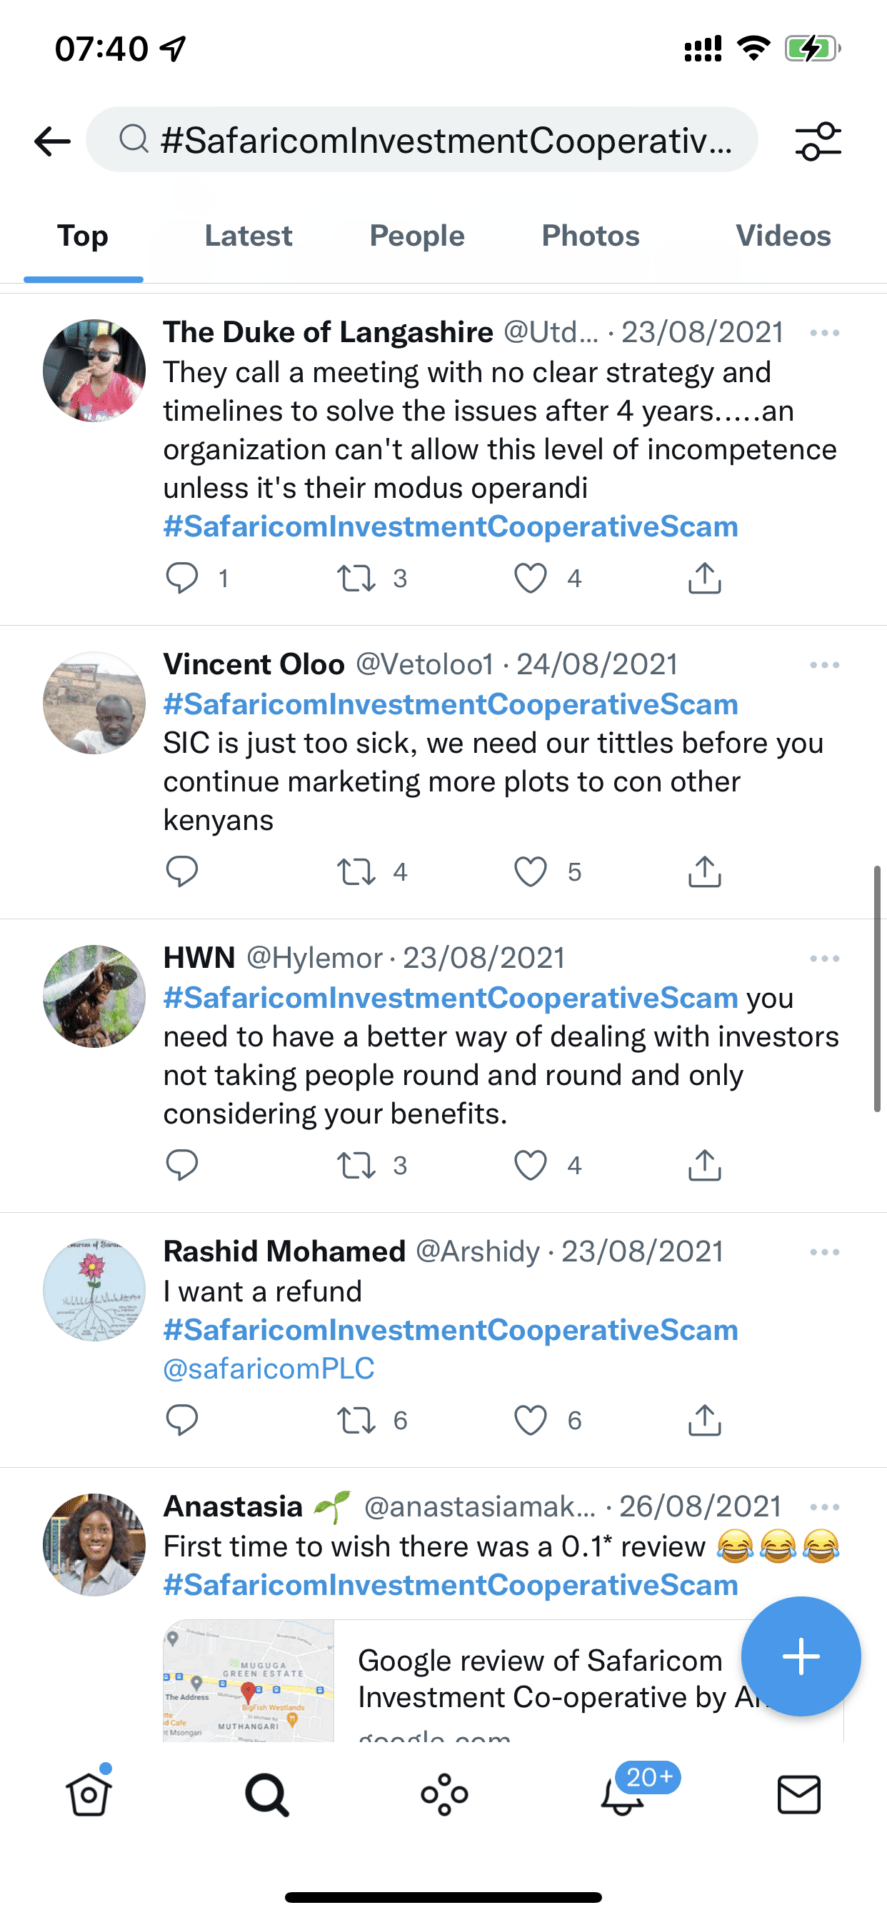Switch to the People tab
Viewport: 887px width, 1920px height.
pos(417,236)
